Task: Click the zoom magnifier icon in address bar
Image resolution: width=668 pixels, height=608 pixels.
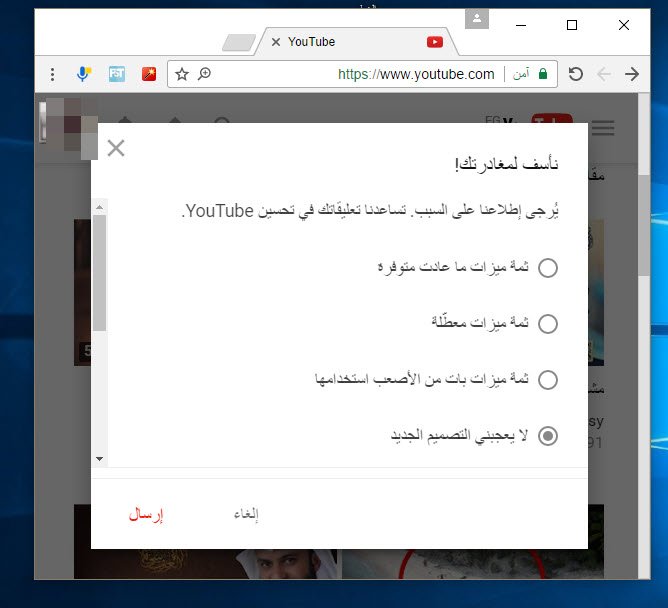Action: (204, 74)
